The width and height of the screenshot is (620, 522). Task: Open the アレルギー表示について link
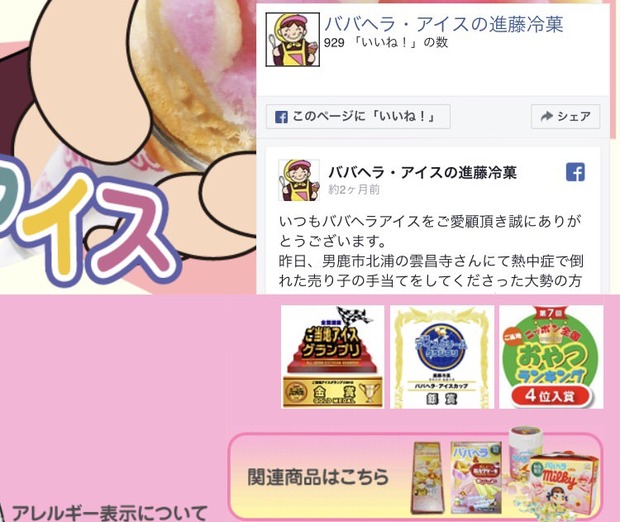pos(110,513)
